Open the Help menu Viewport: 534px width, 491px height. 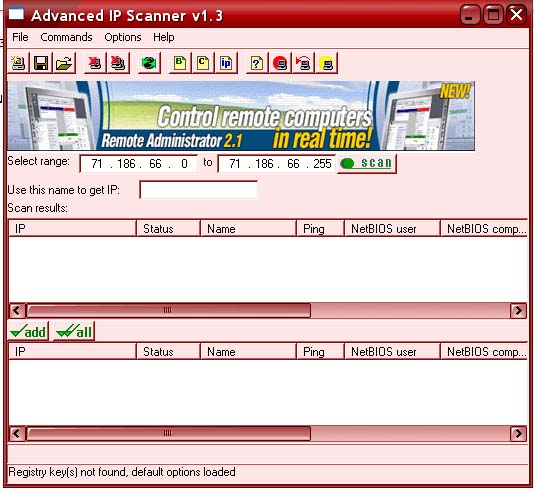point(163,37)
